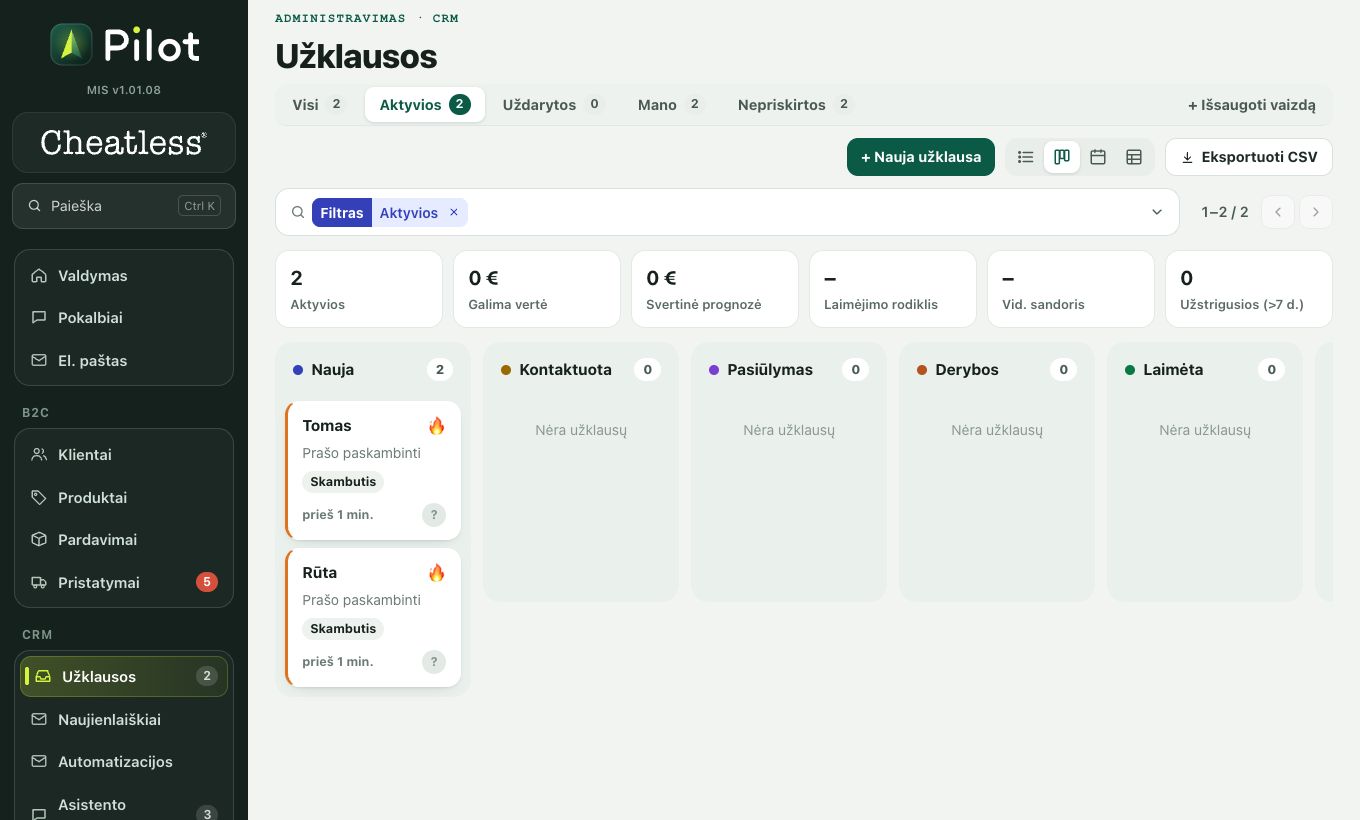The height and width of the screenshot is (820, 1360).
Task: Switch to list view
Action: pos(1025,157)
